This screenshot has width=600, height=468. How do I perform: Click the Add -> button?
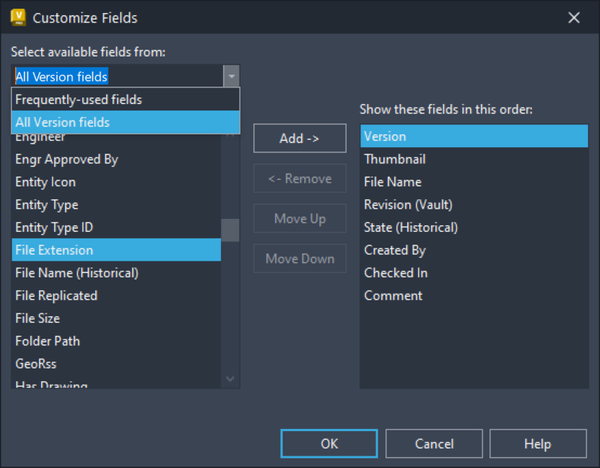click(299, 138)
